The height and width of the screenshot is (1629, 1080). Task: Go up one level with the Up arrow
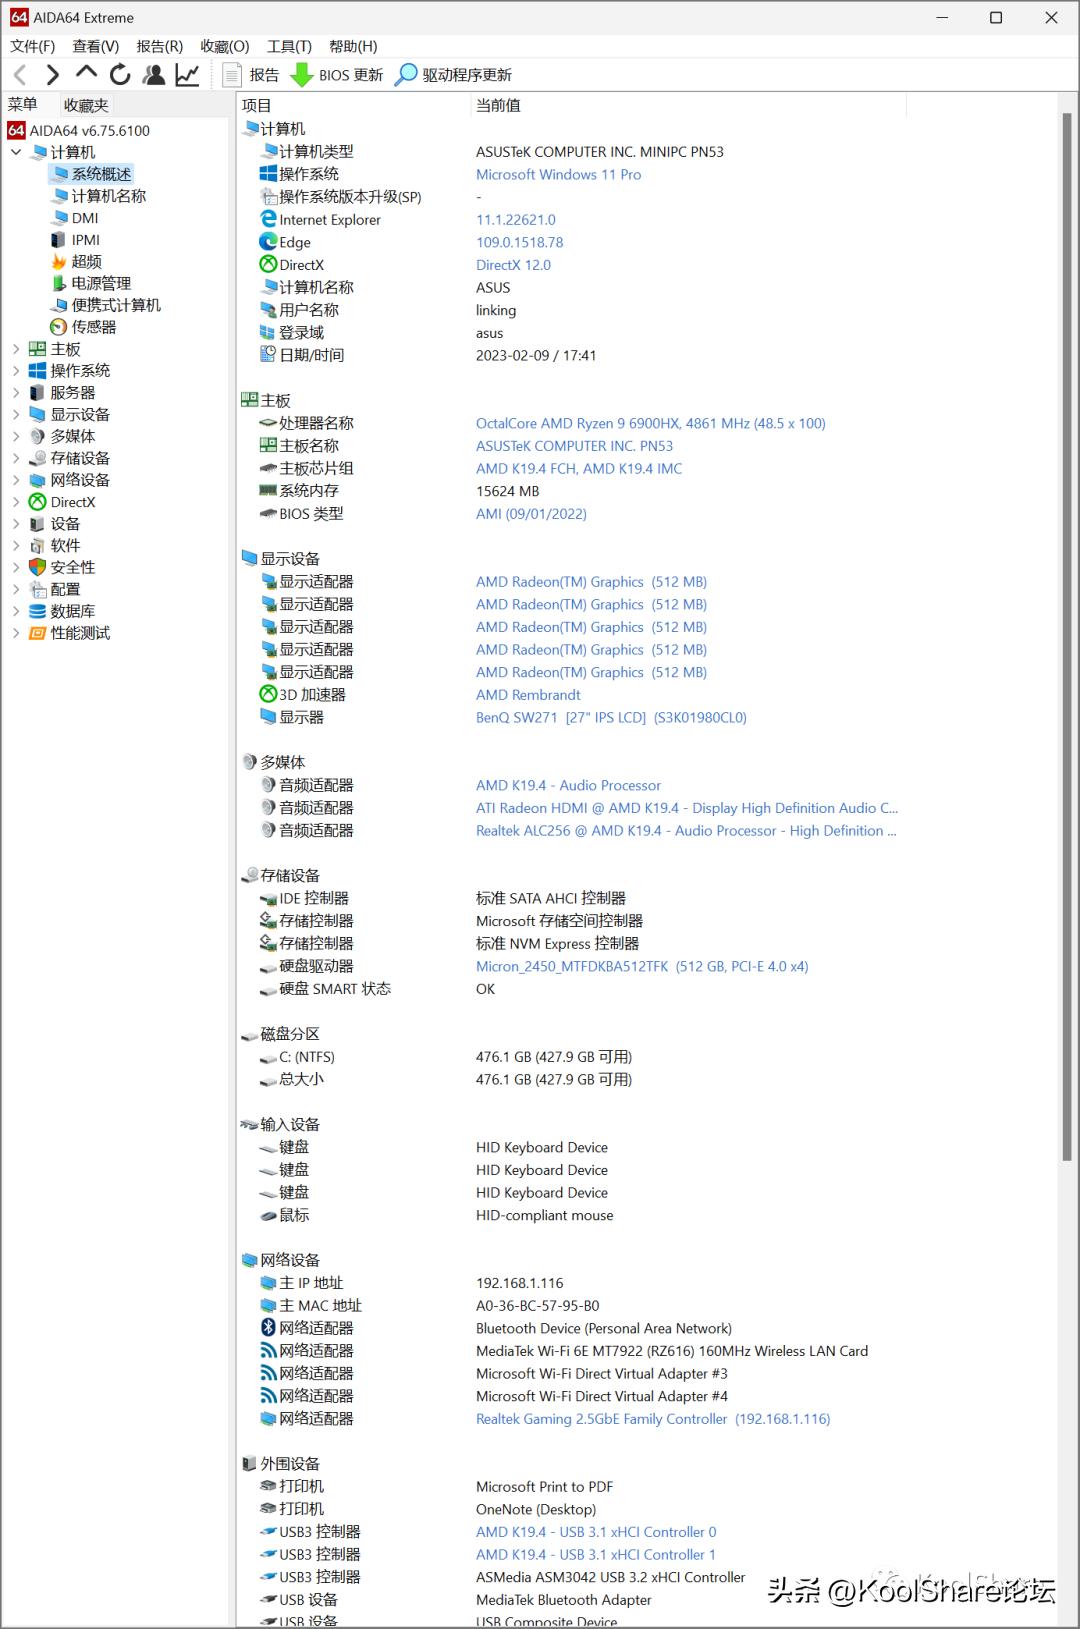click(x=86, y=73)
